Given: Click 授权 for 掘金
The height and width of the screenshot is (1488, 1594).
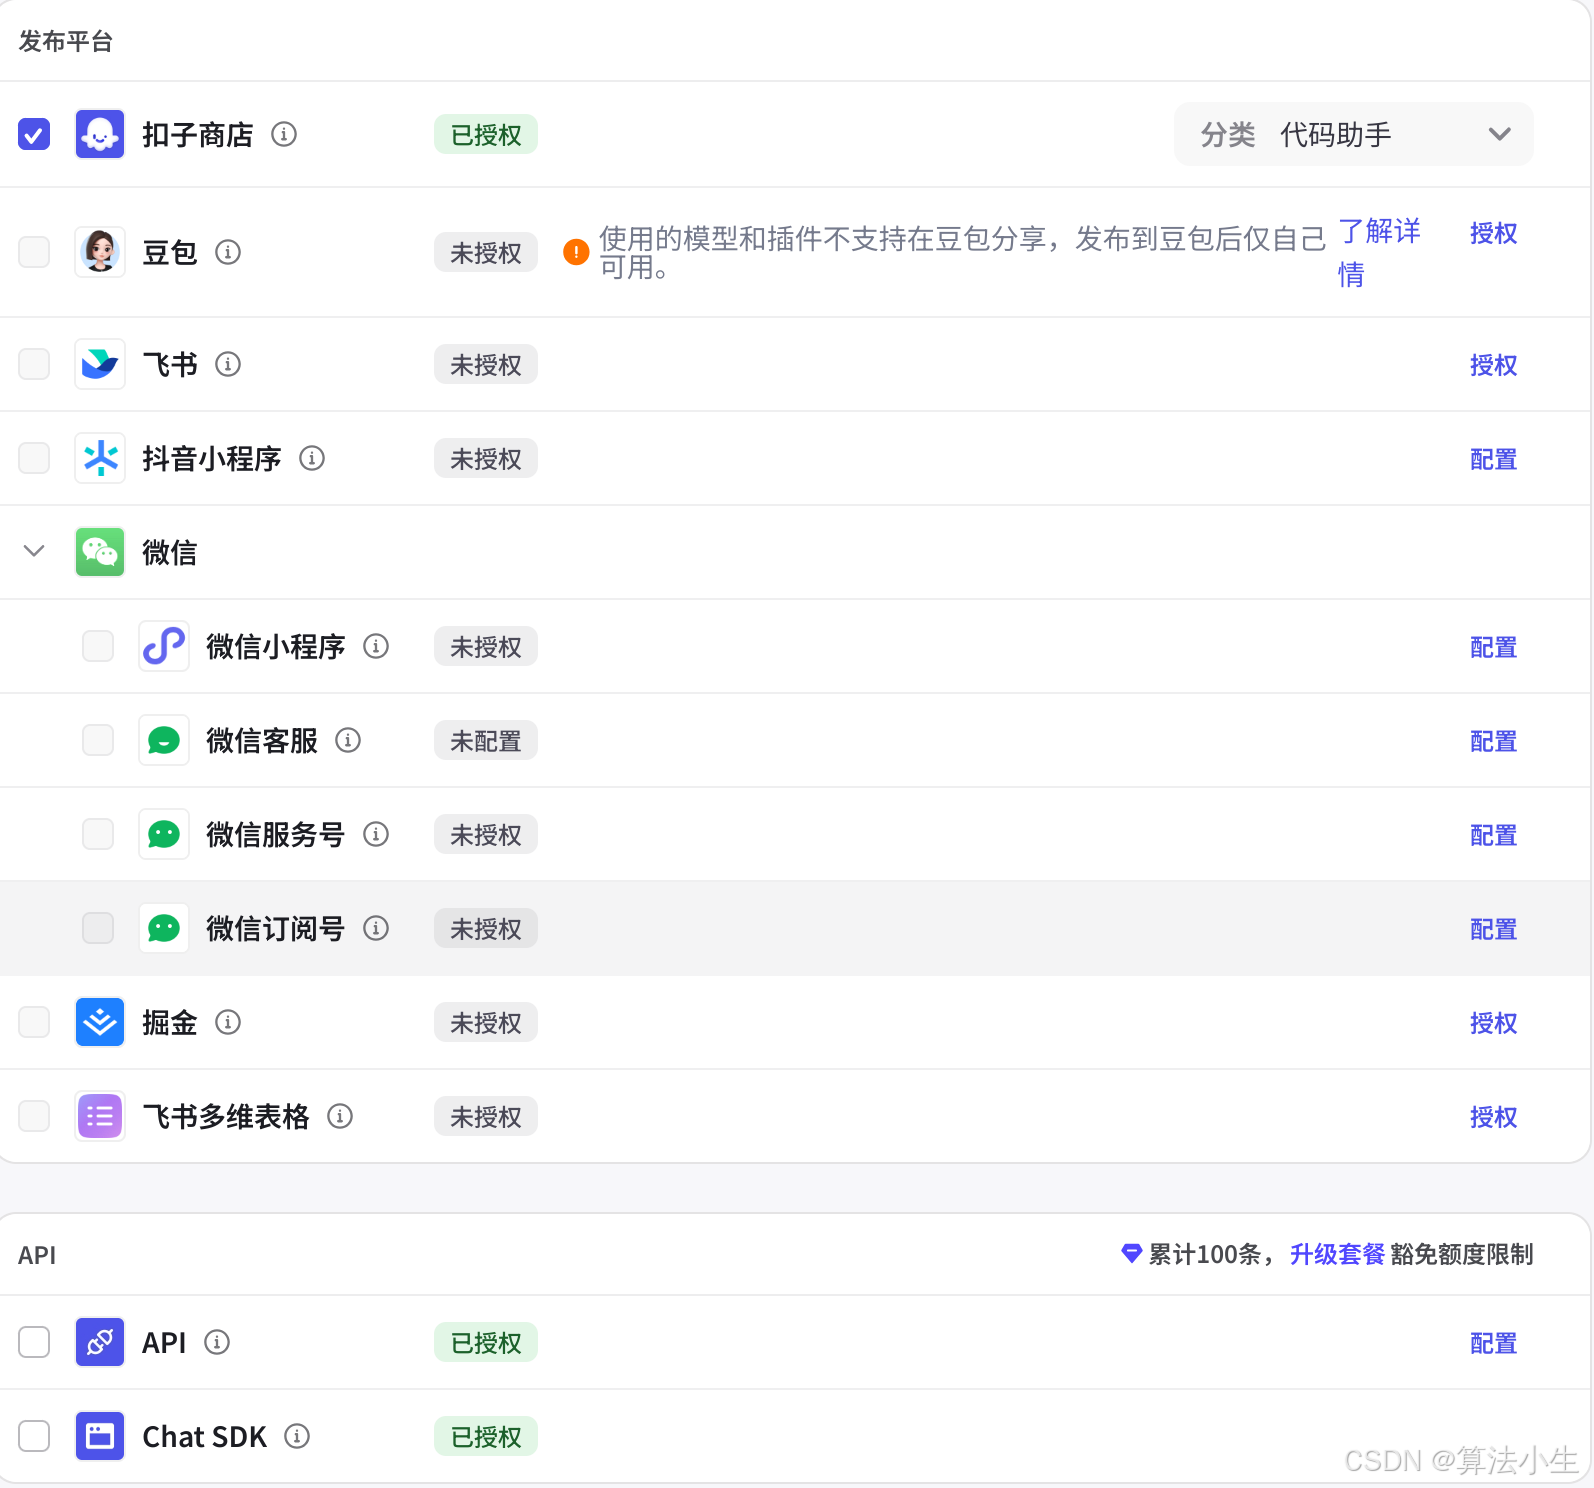Looking at the screenshot, I should point(1493,1023).
